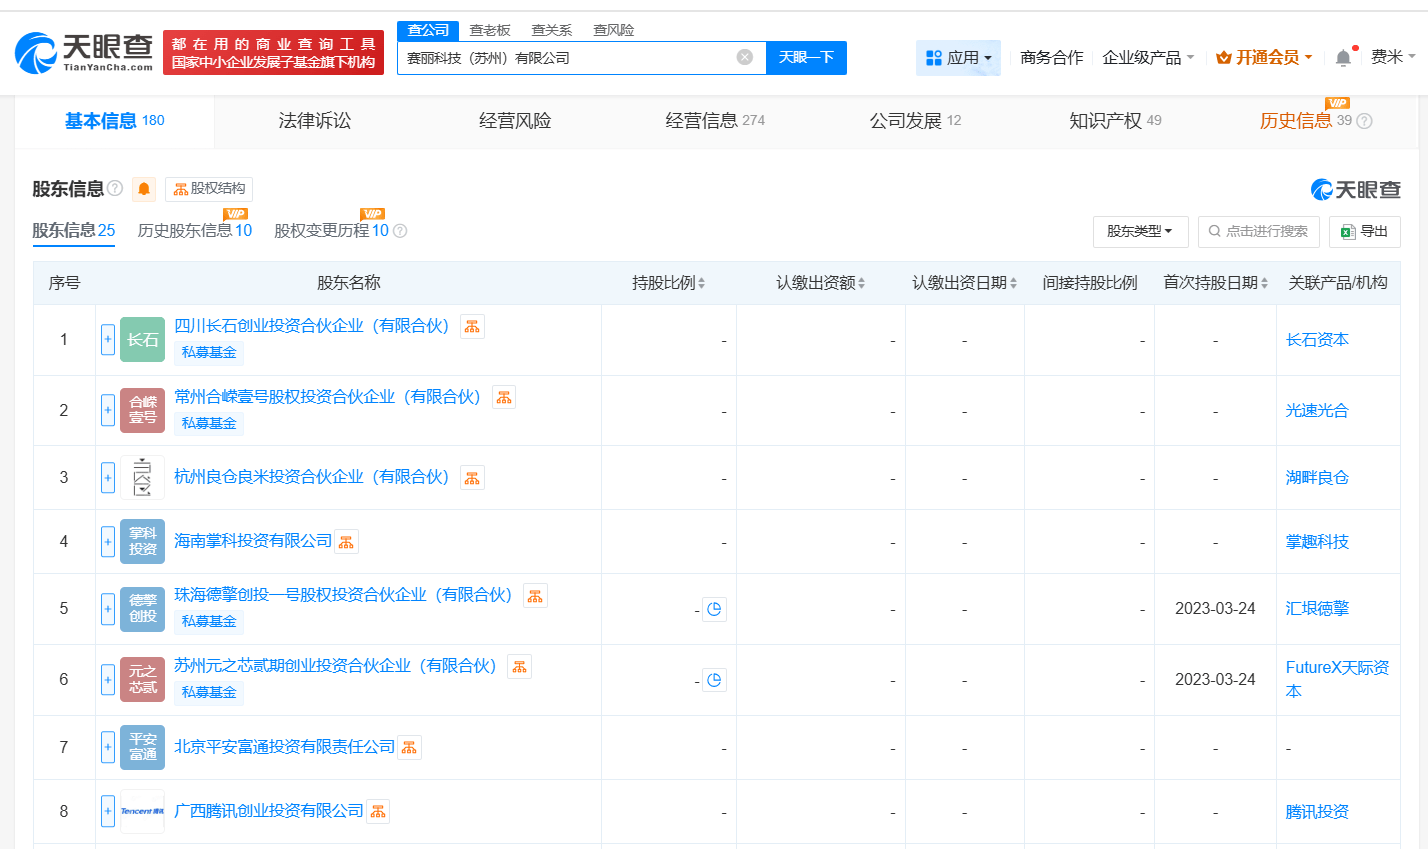
Task: Select the 查关系 search tab
Action: (551, 29)
